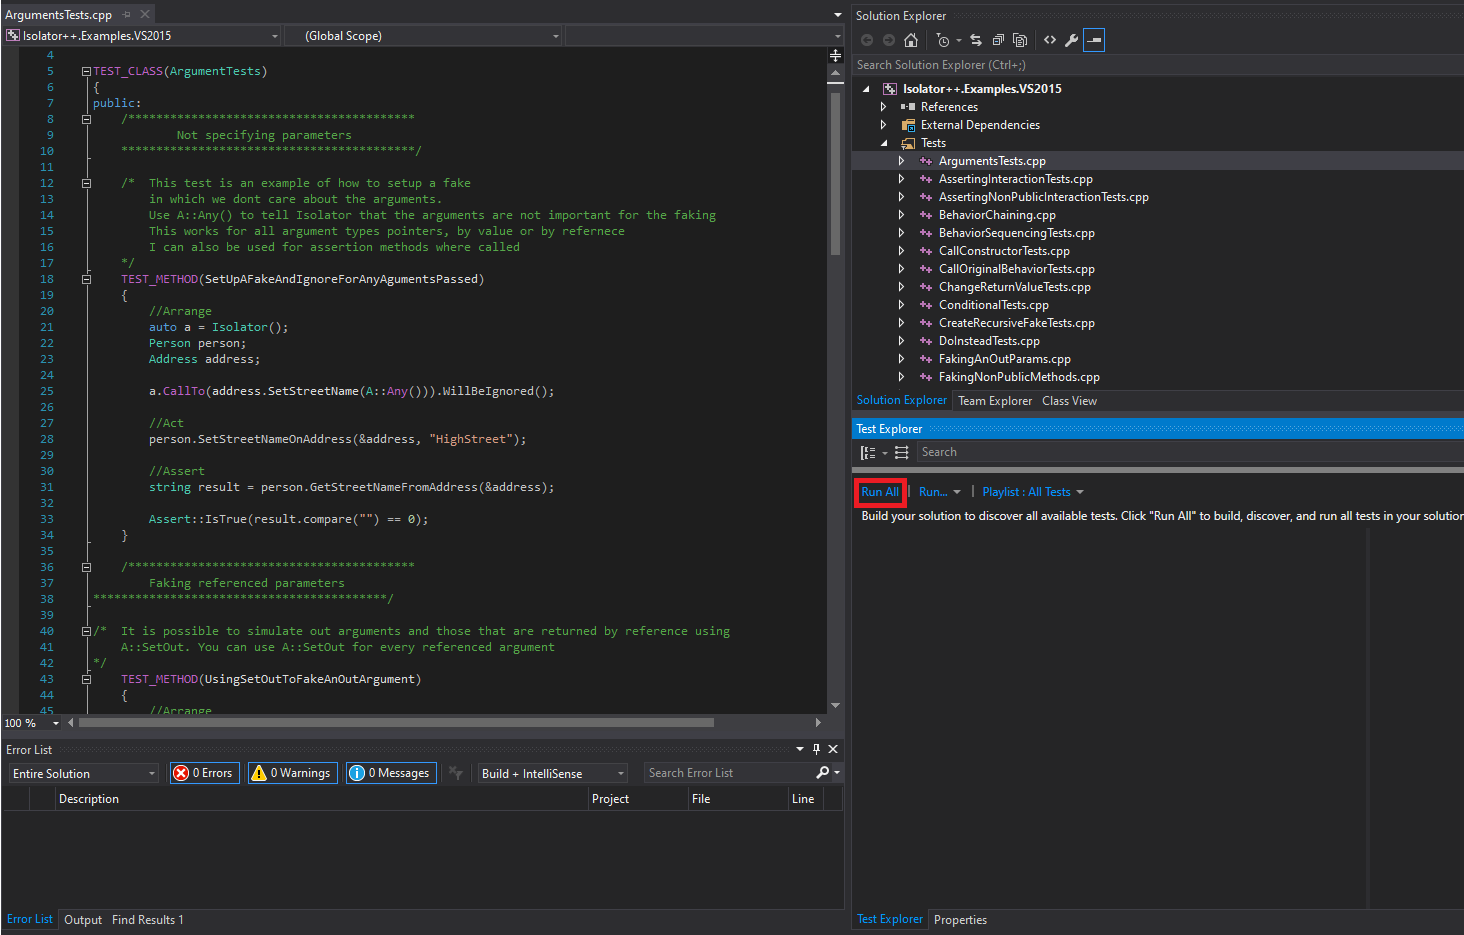Toggle the 0 Messages filter
The image size is (1464, 935).
coord(391,773)
